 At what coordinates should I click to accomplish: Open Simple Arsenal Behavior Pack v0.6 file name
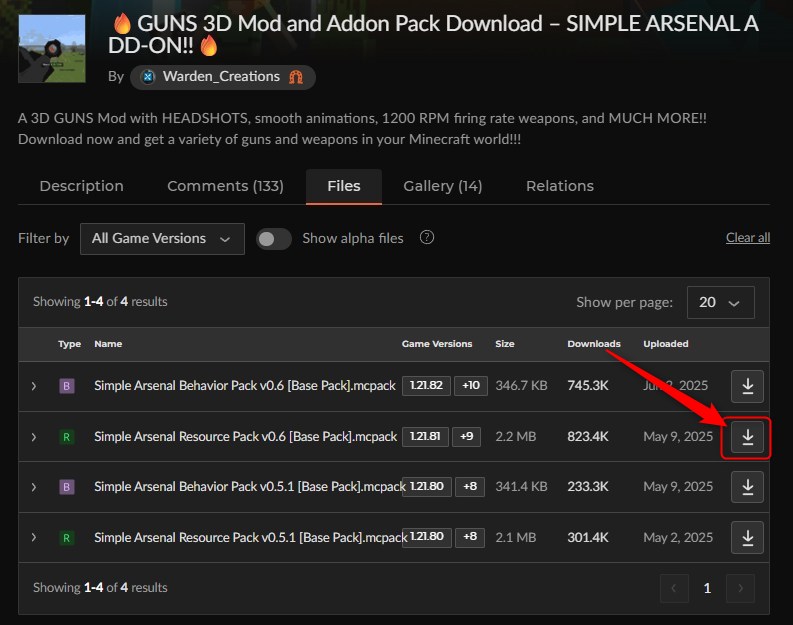point(245,385)
